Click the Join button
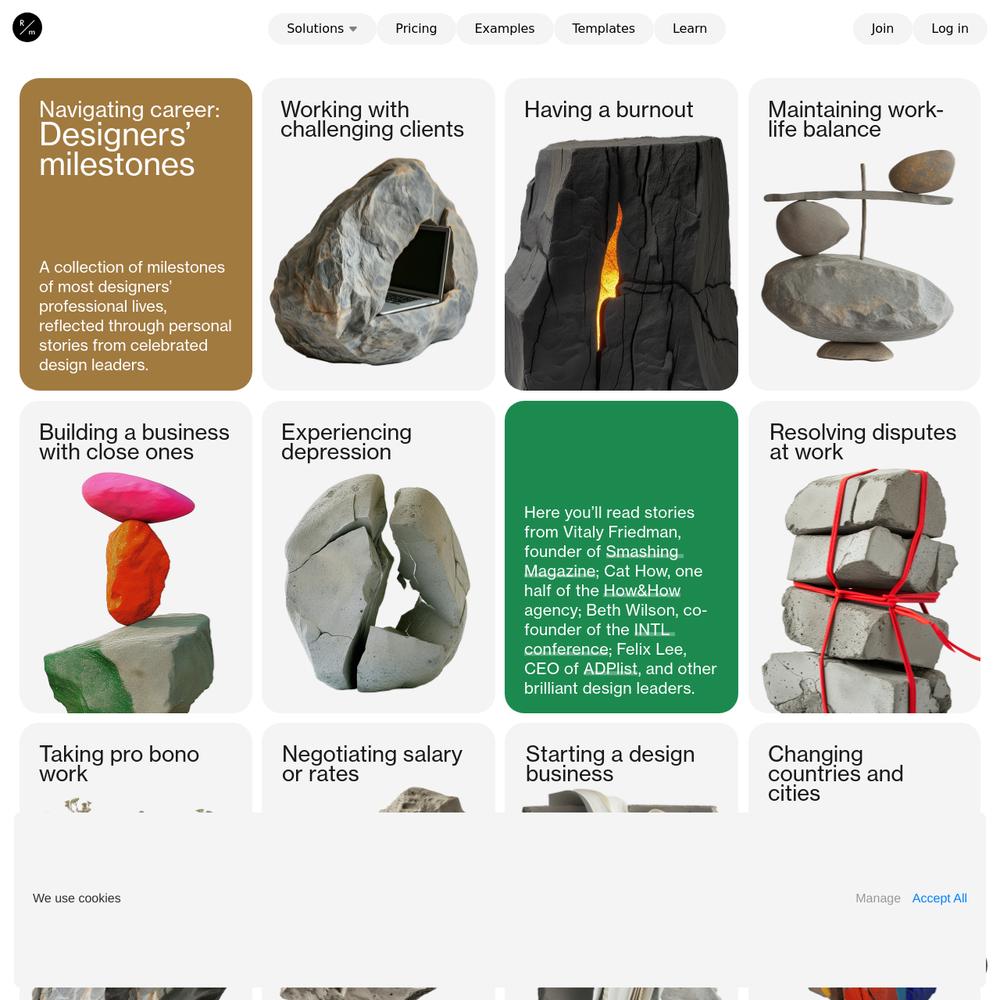1000x1000 pixels. tap(882, 29)
